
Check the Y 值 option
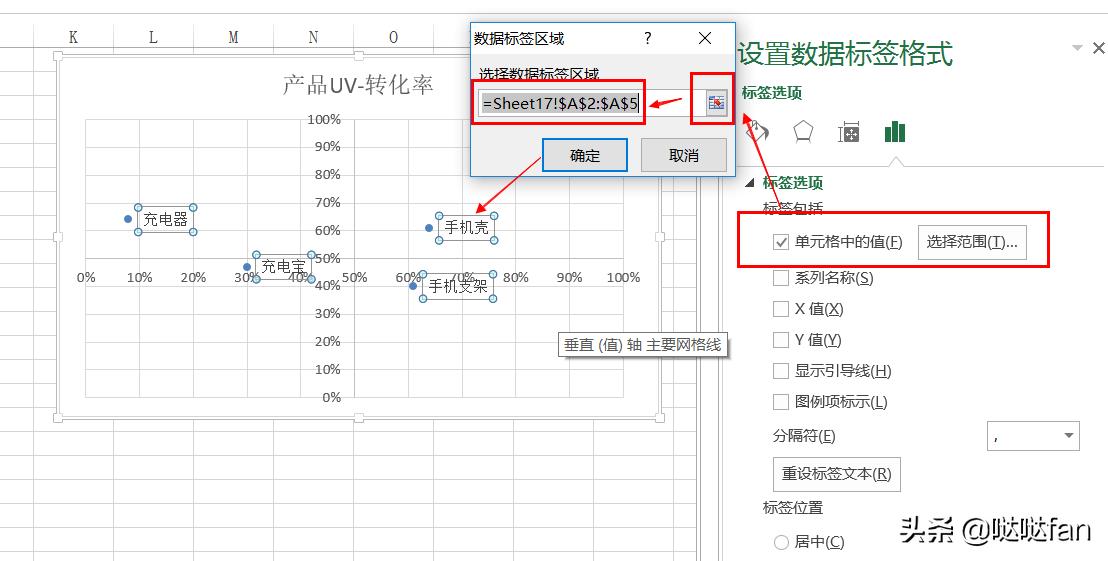[781, 340]
